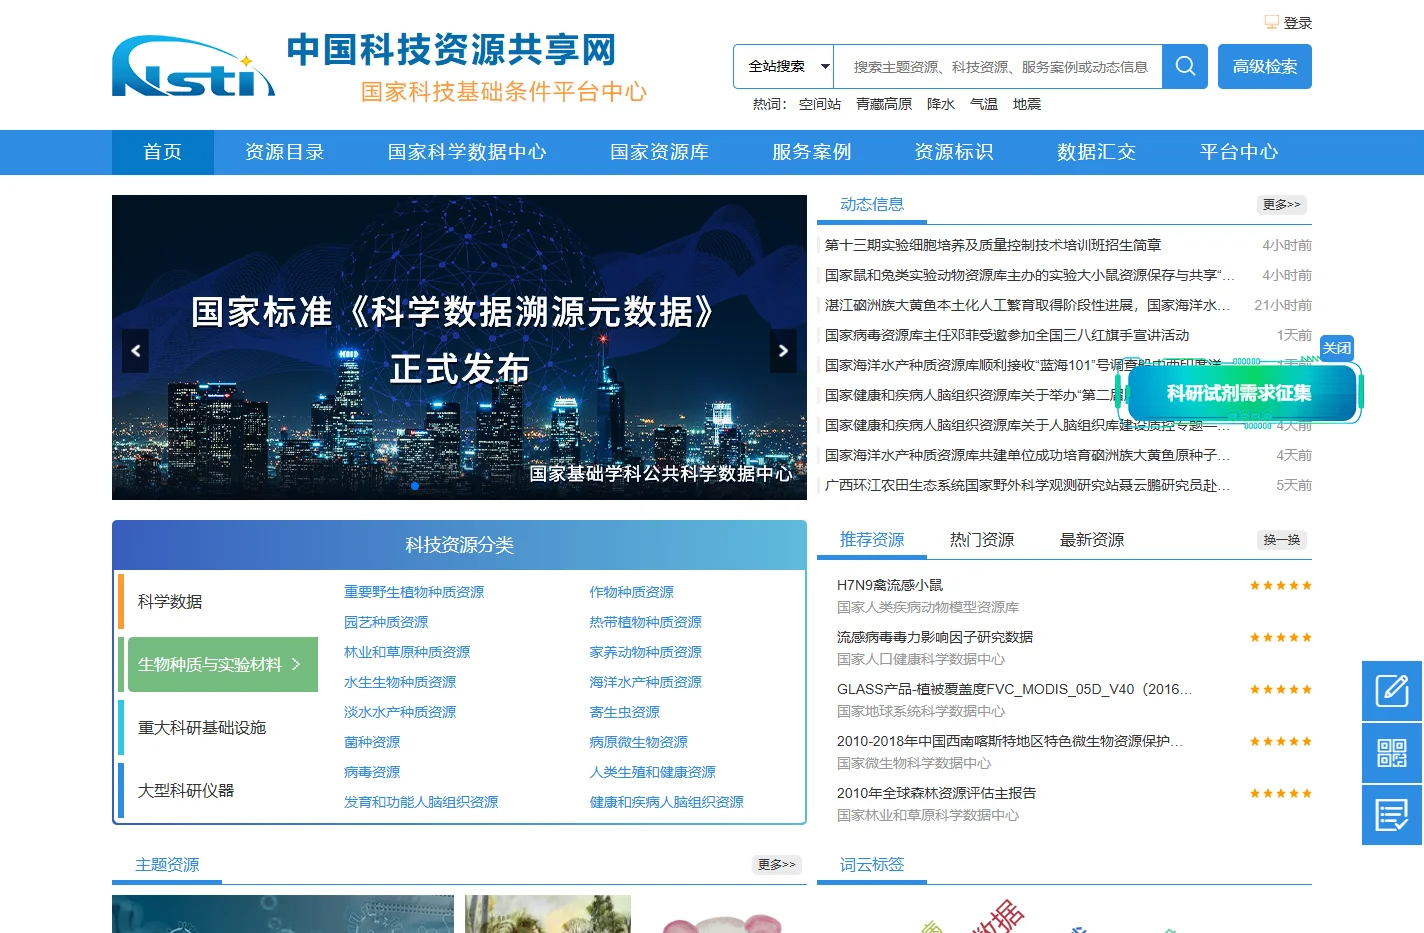Image resolution: width=1424 pixels, height=933 pixels.
Task: Expand 生物种质与实验材料 chevron arrow
Action: point(295,664)
